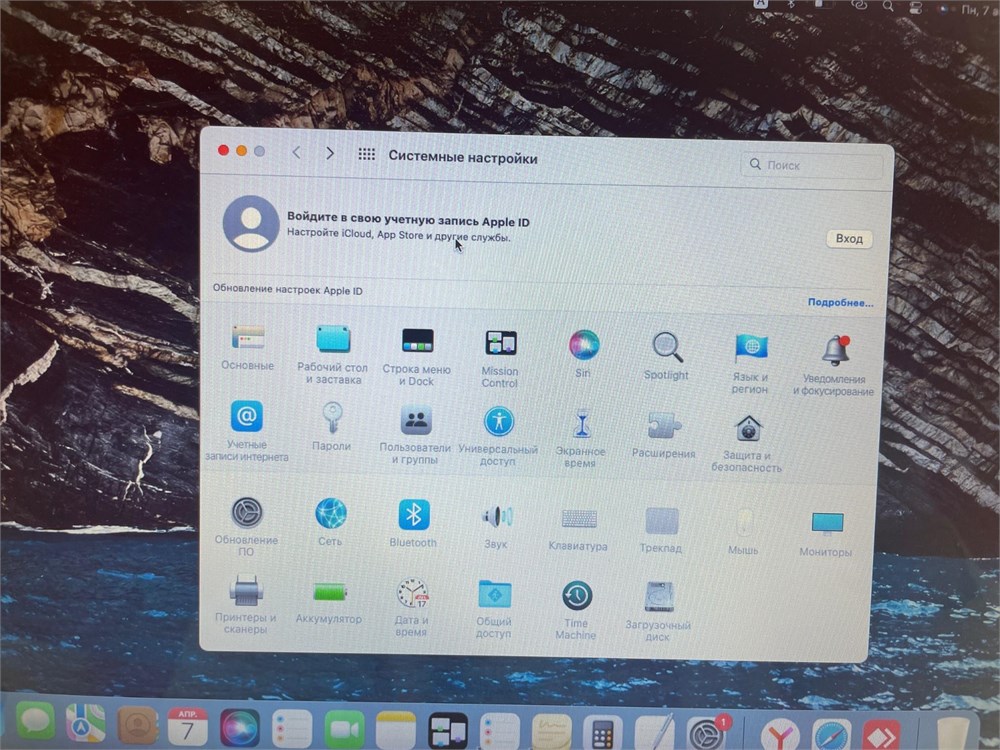Open Calendar from the Dock
1000x750 pixels.
tap(188, 726)
